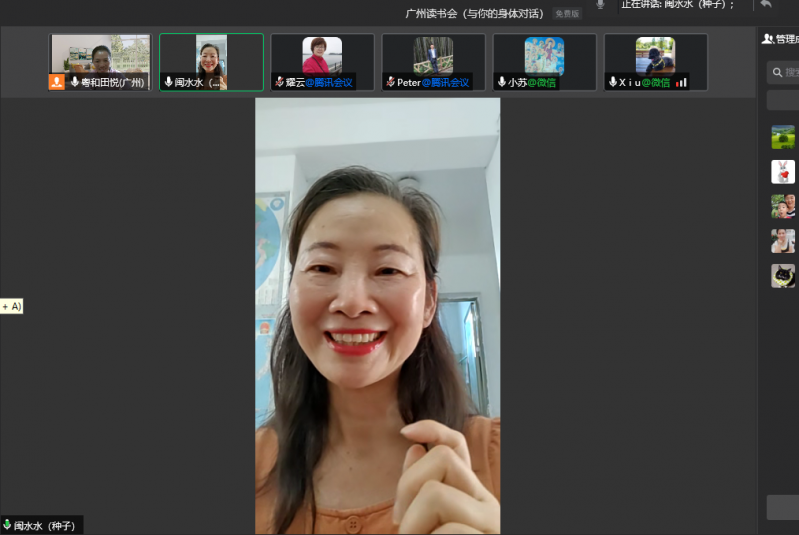This screenshot has width=799, height=535.
Task: Click the orange screen-share icon on 粤和田悦 tile
Action: [57, 82]
